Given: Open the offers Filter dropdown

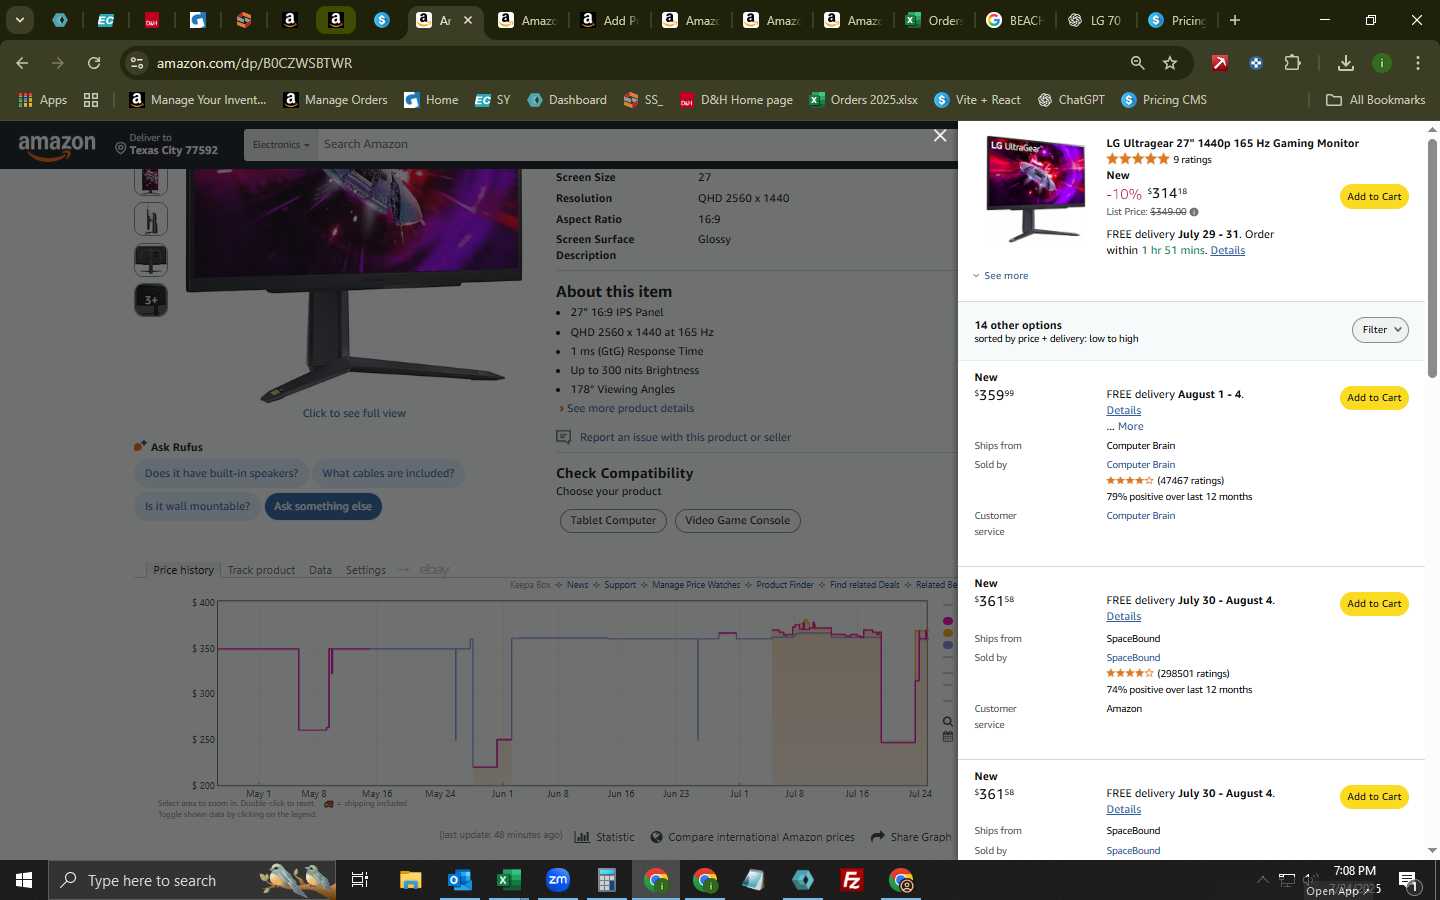Looking at the screenshot, I should pyautogui.click(x=1380, y=330).
